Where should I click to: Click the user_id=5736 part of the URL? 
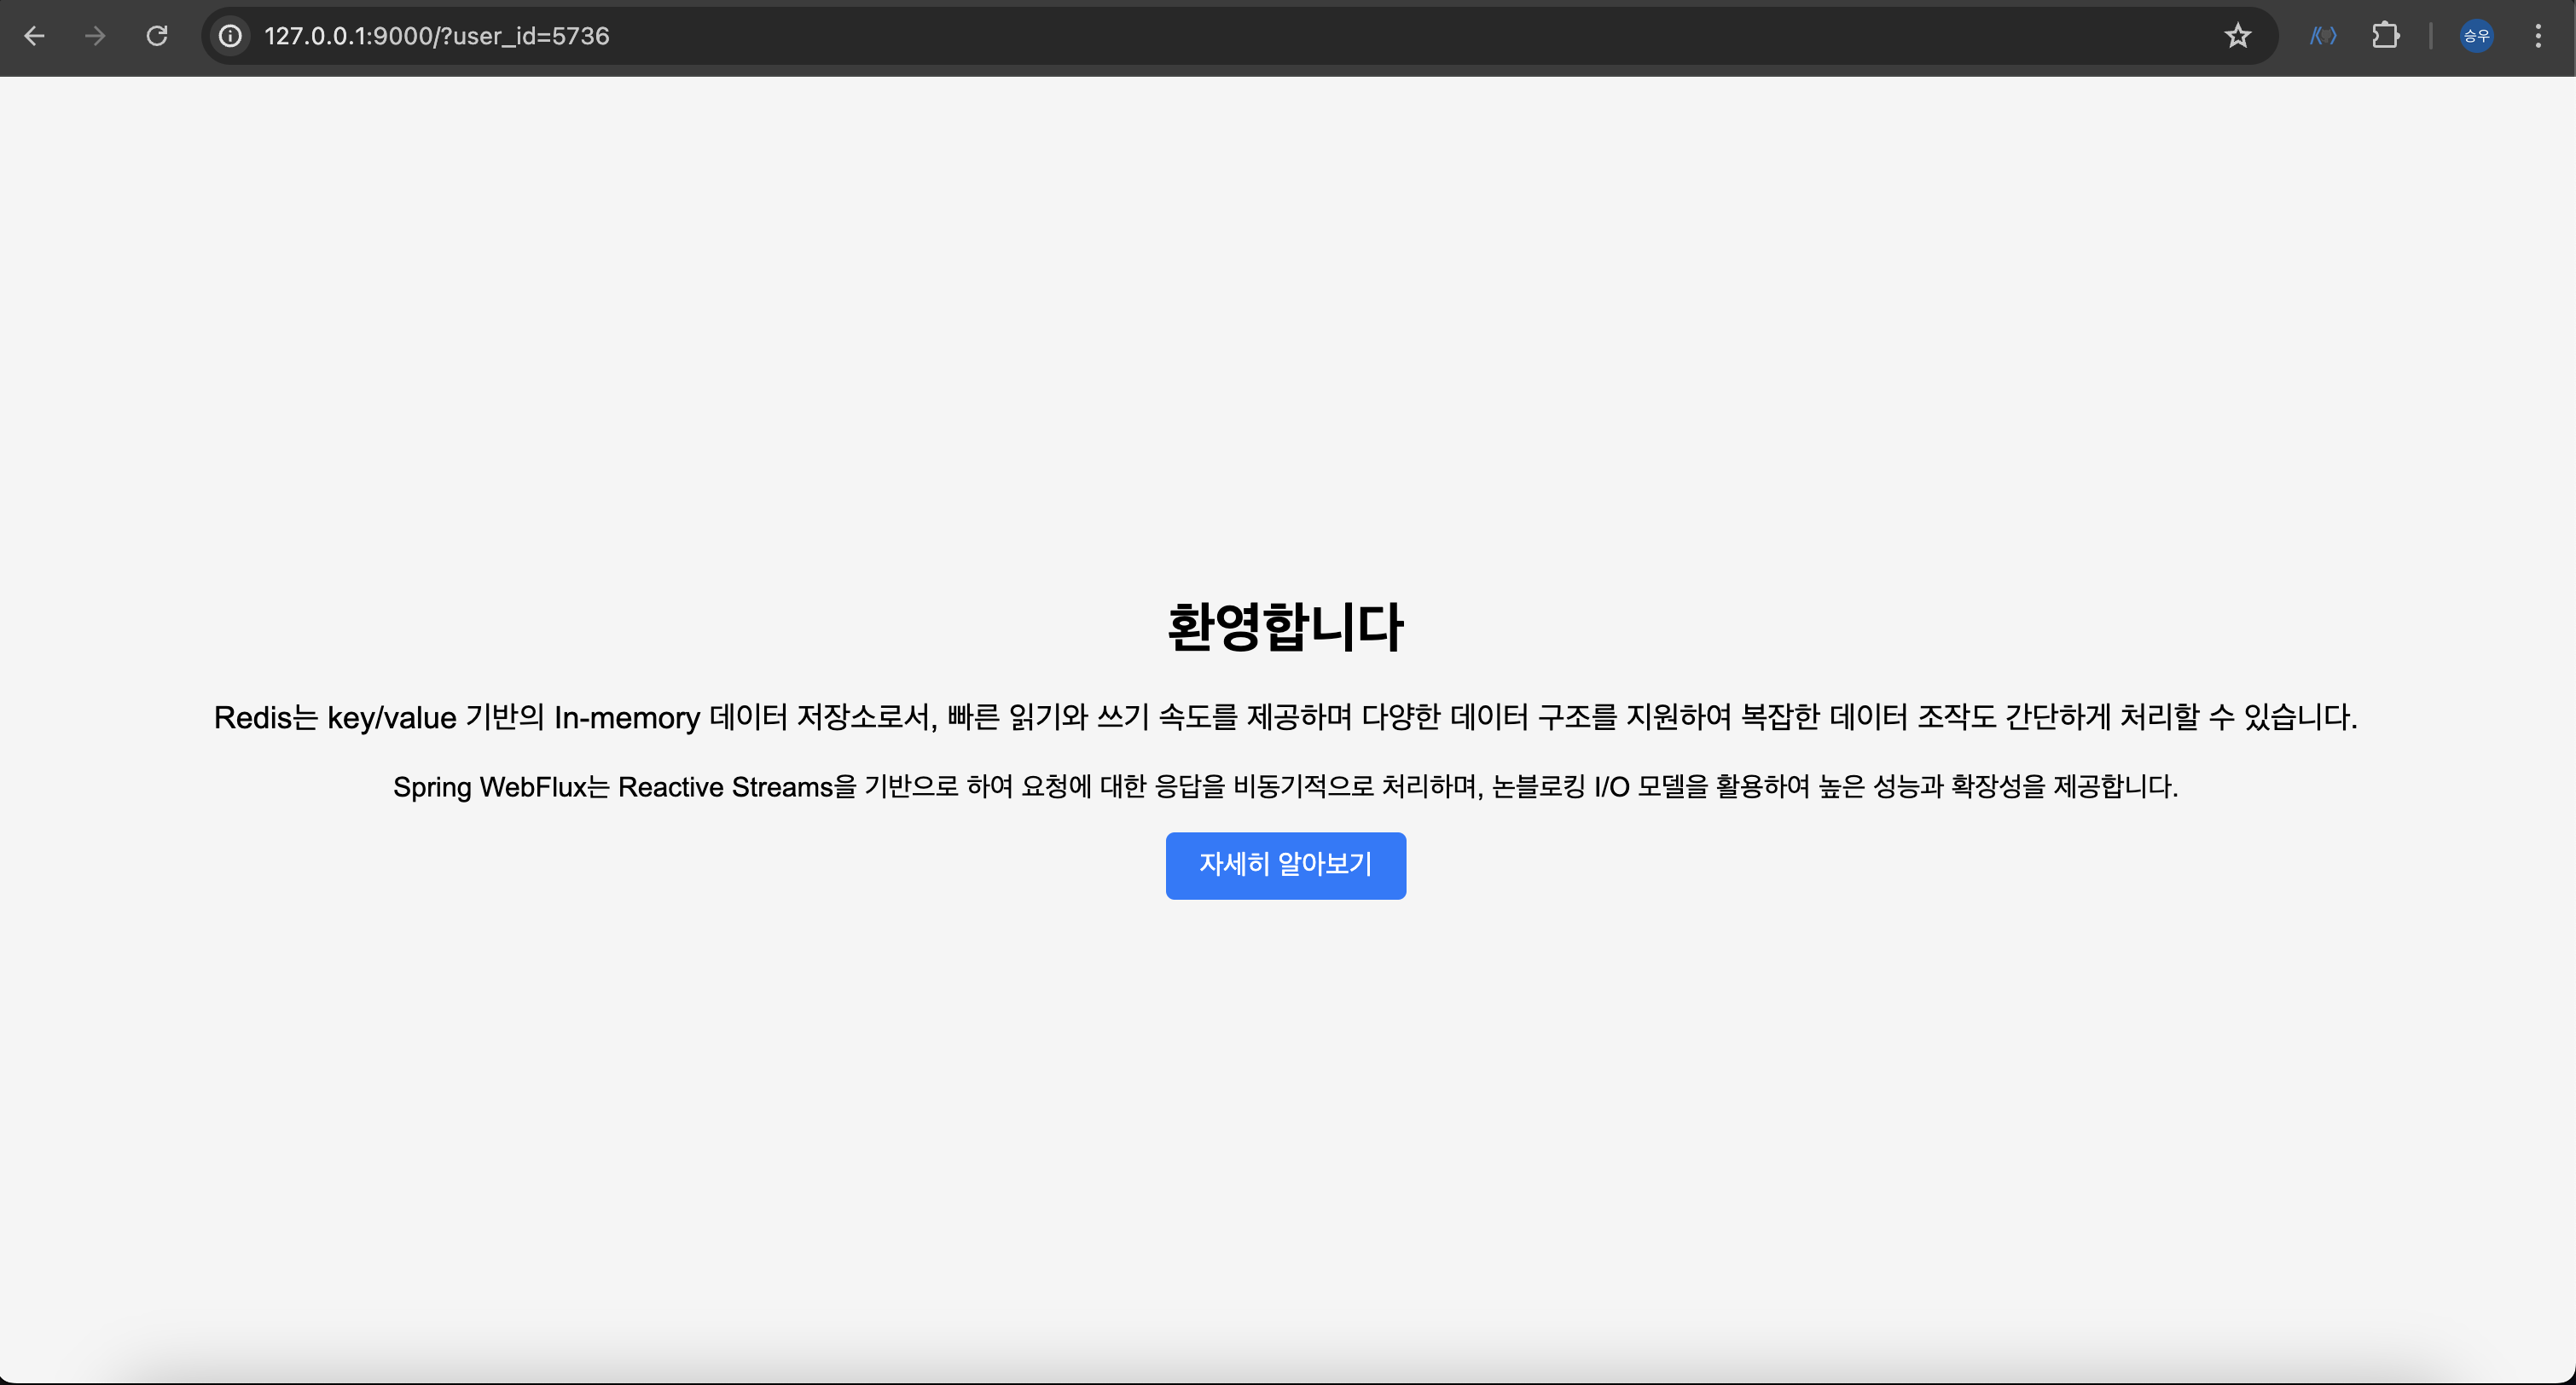click(x=530, y=36)
